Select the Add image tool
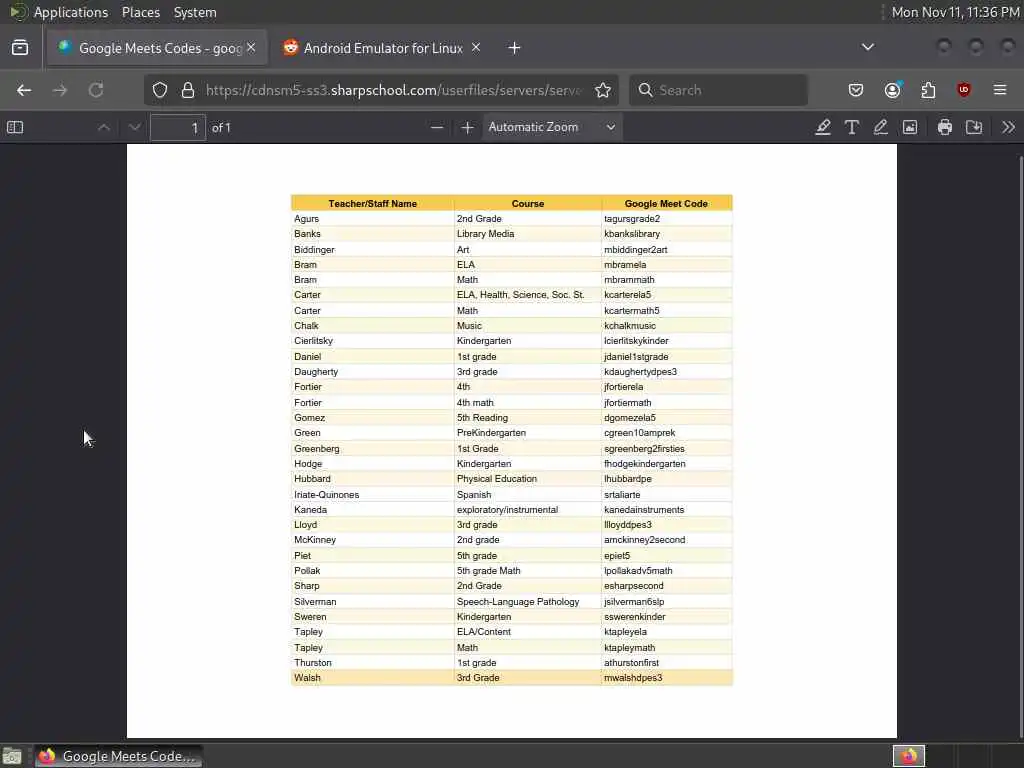Image resolution: width=1024 pixels, height=768 pixels. pyautogui.click(x=910, y=127)
